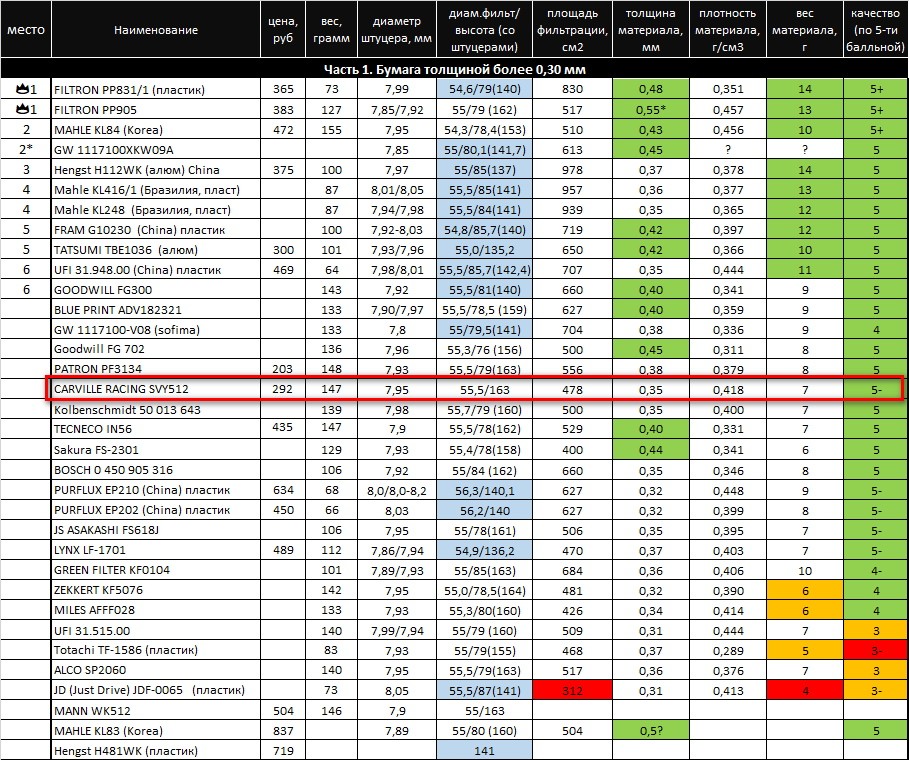Click cell 'Mahle KL416/1 (Бразилия, пласт)'
909x760 pixels.
[156, 190]
